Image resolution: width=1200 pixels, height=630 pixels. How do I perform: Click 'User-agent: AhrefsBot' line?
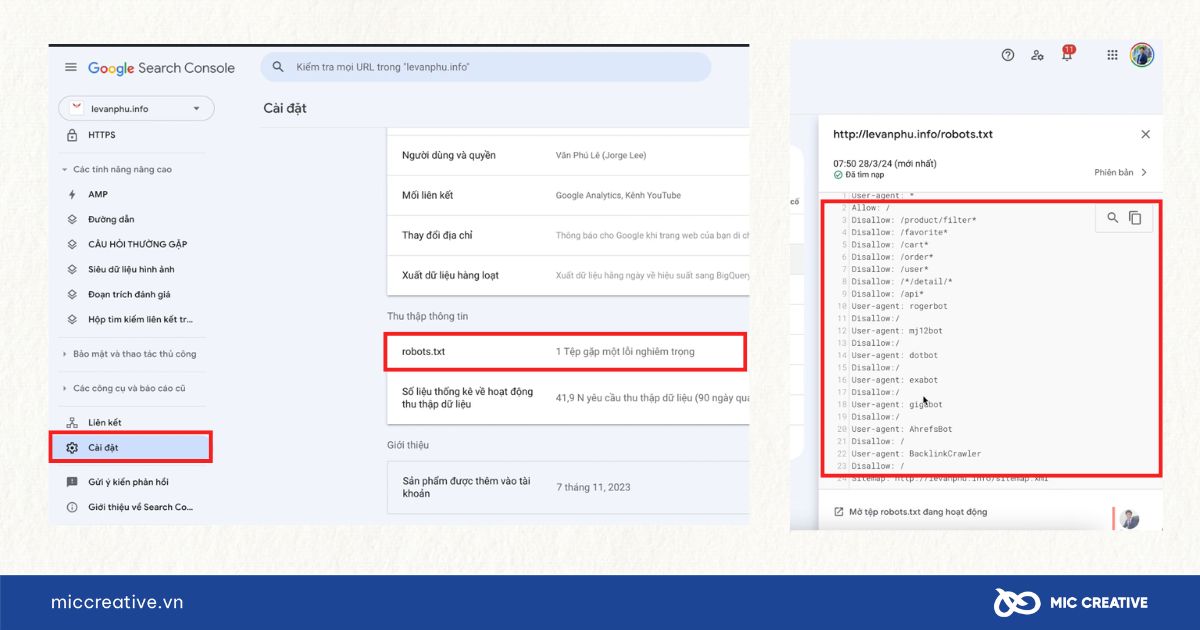[x=902, y=429]
